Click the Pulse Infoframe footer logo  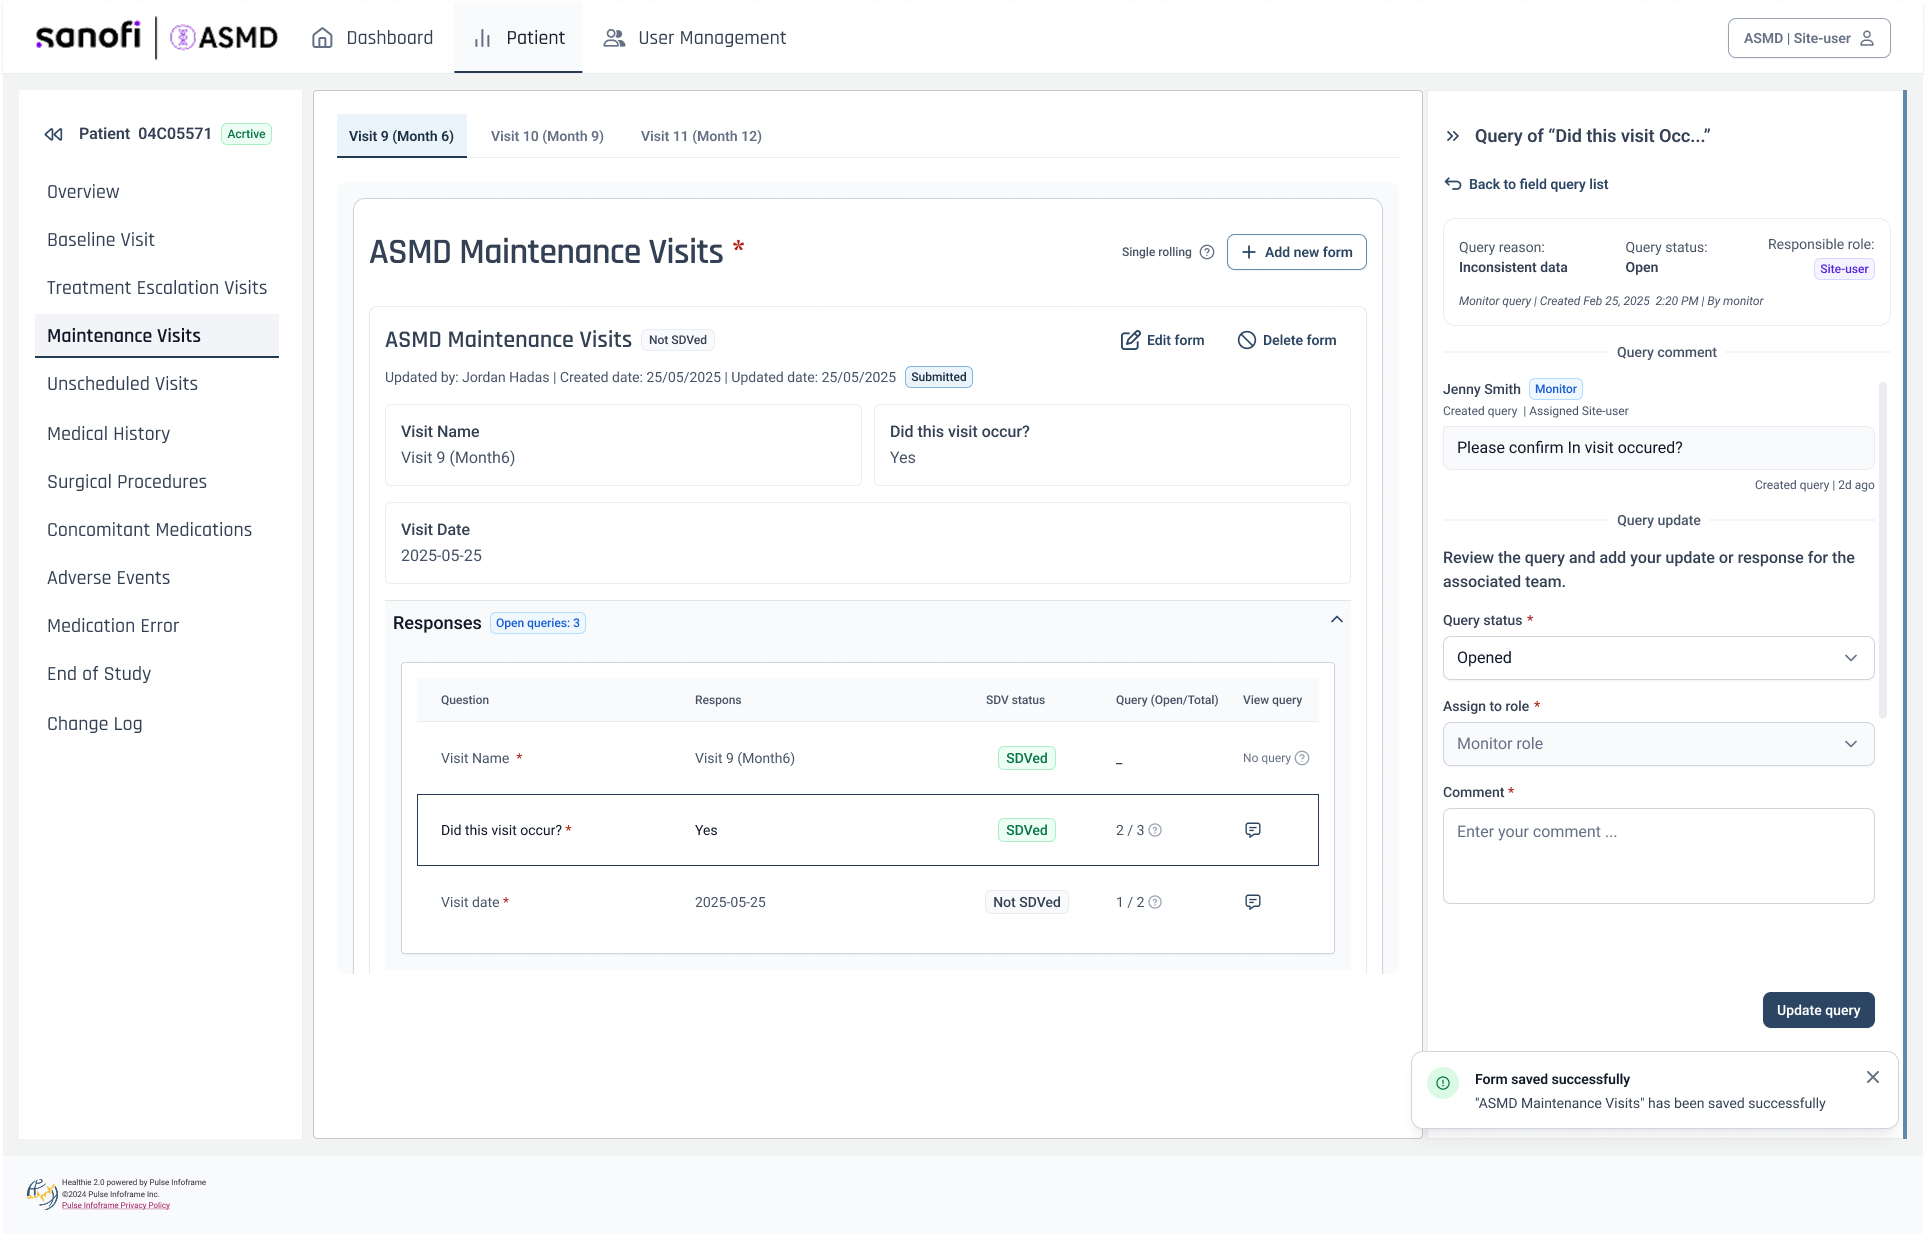42,1193
